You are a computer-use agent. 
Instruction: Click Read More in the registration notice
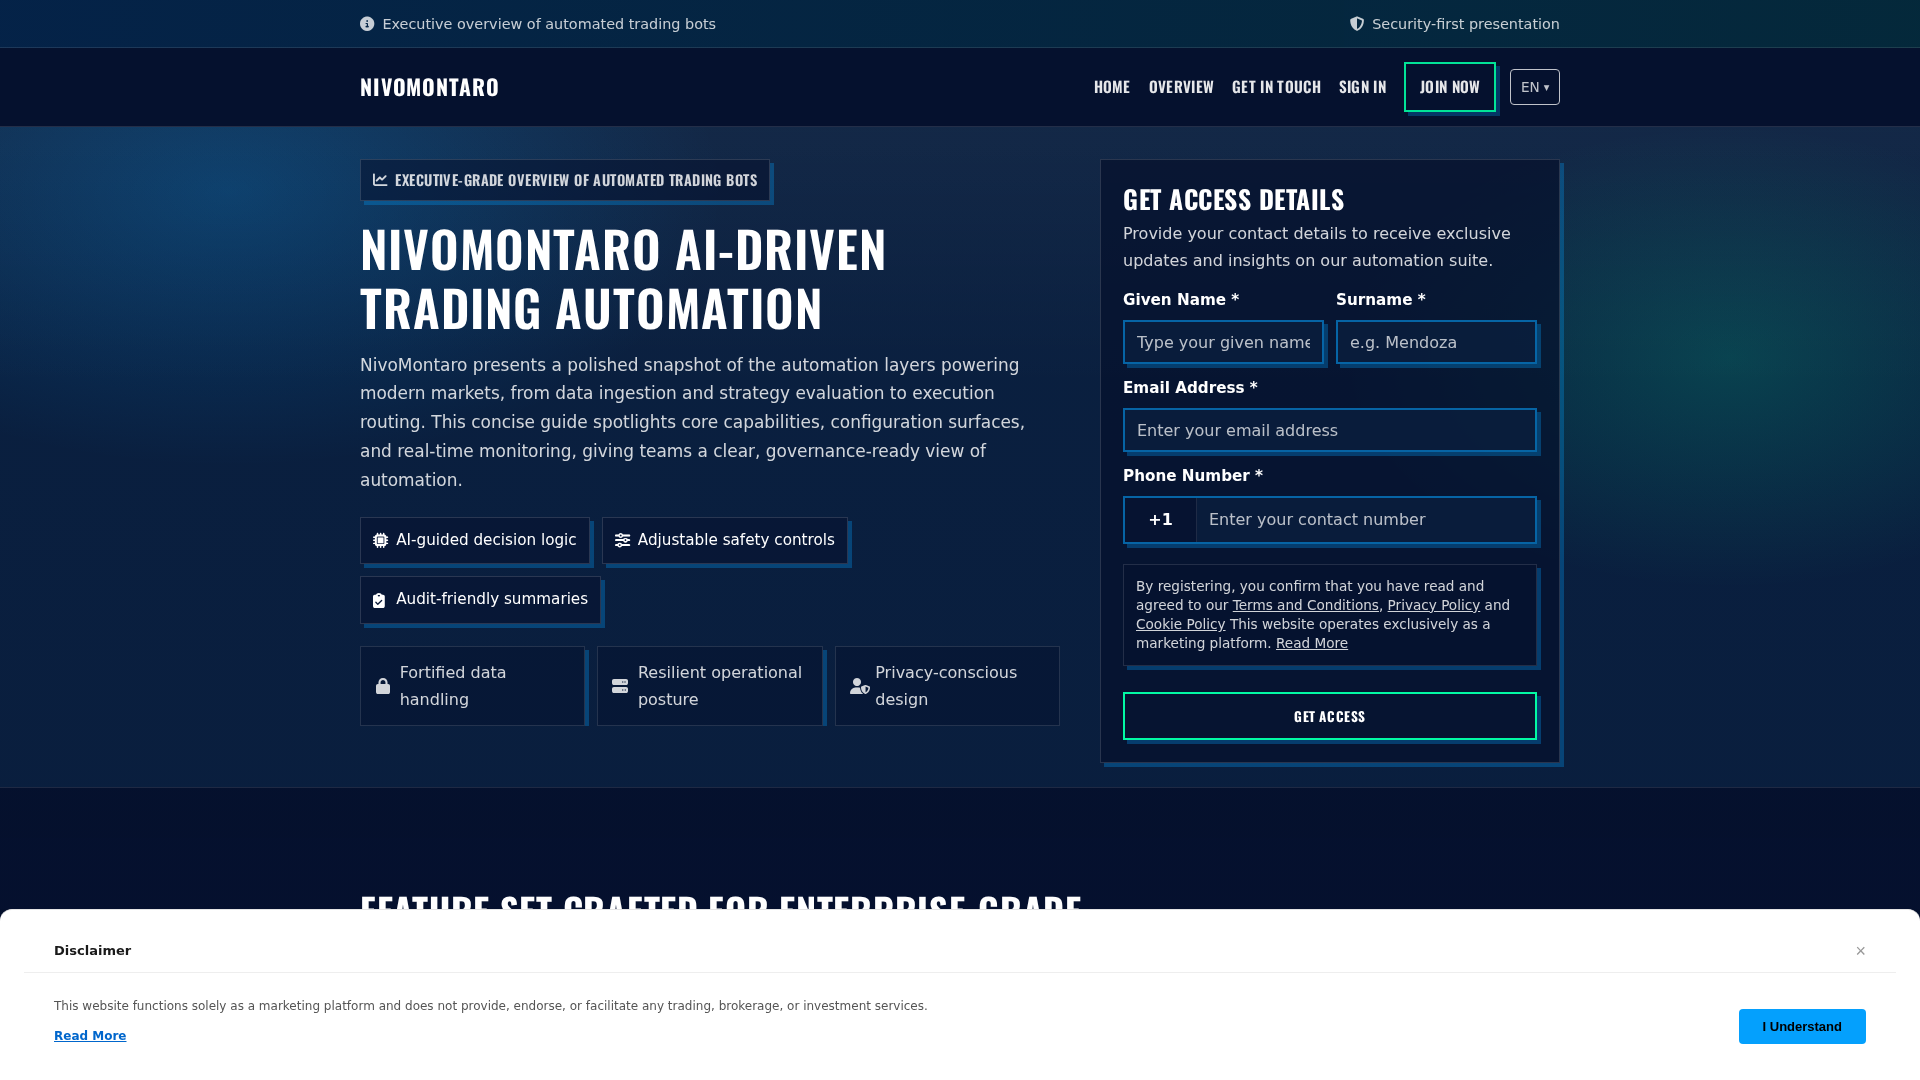pyautogui.click(x=1311, y=643)
